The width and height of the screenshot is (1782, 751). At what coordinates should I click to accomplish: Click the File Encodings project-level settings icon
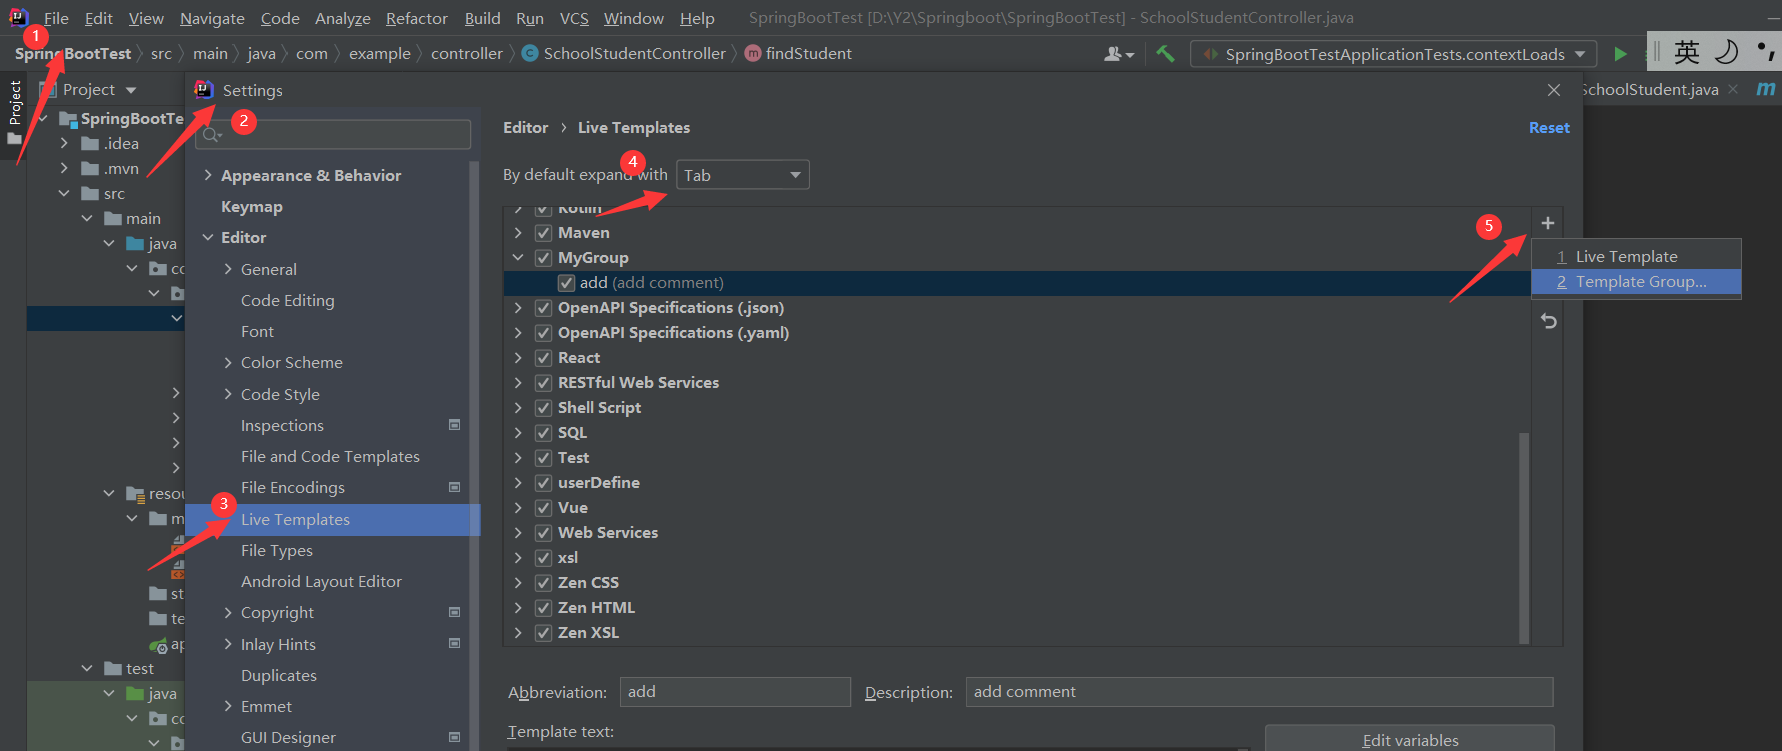[x=454, y=487]
